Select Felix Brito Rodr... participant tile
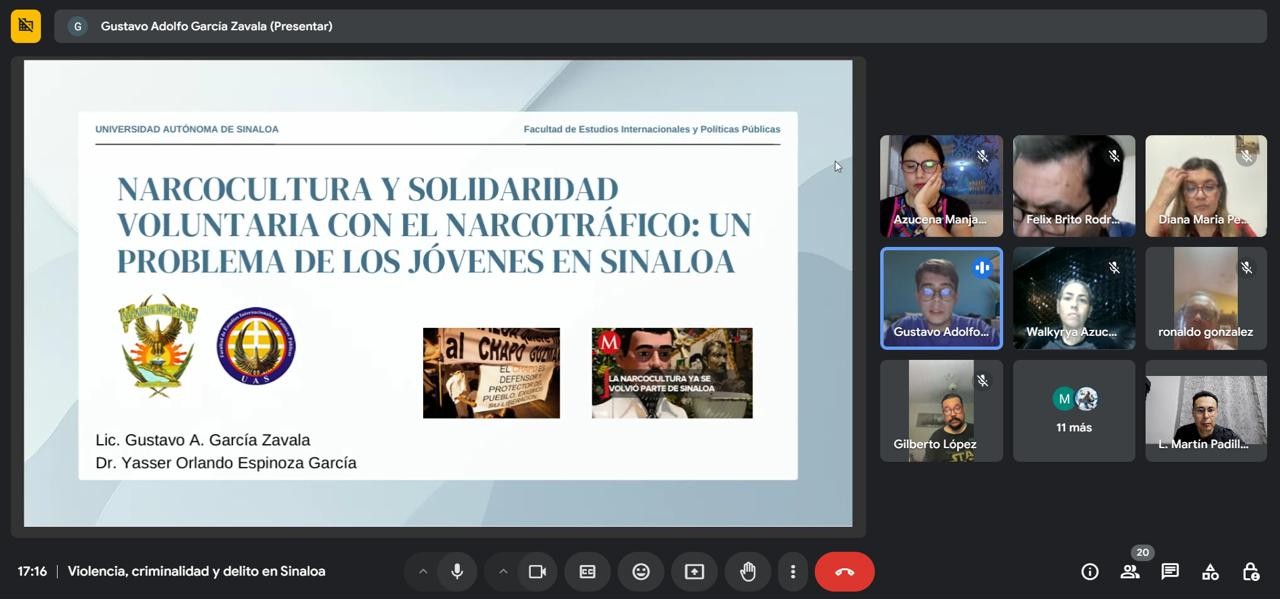Image resolution: width=1280 pixels, height=599 pixels. [x=1074, y=186]
